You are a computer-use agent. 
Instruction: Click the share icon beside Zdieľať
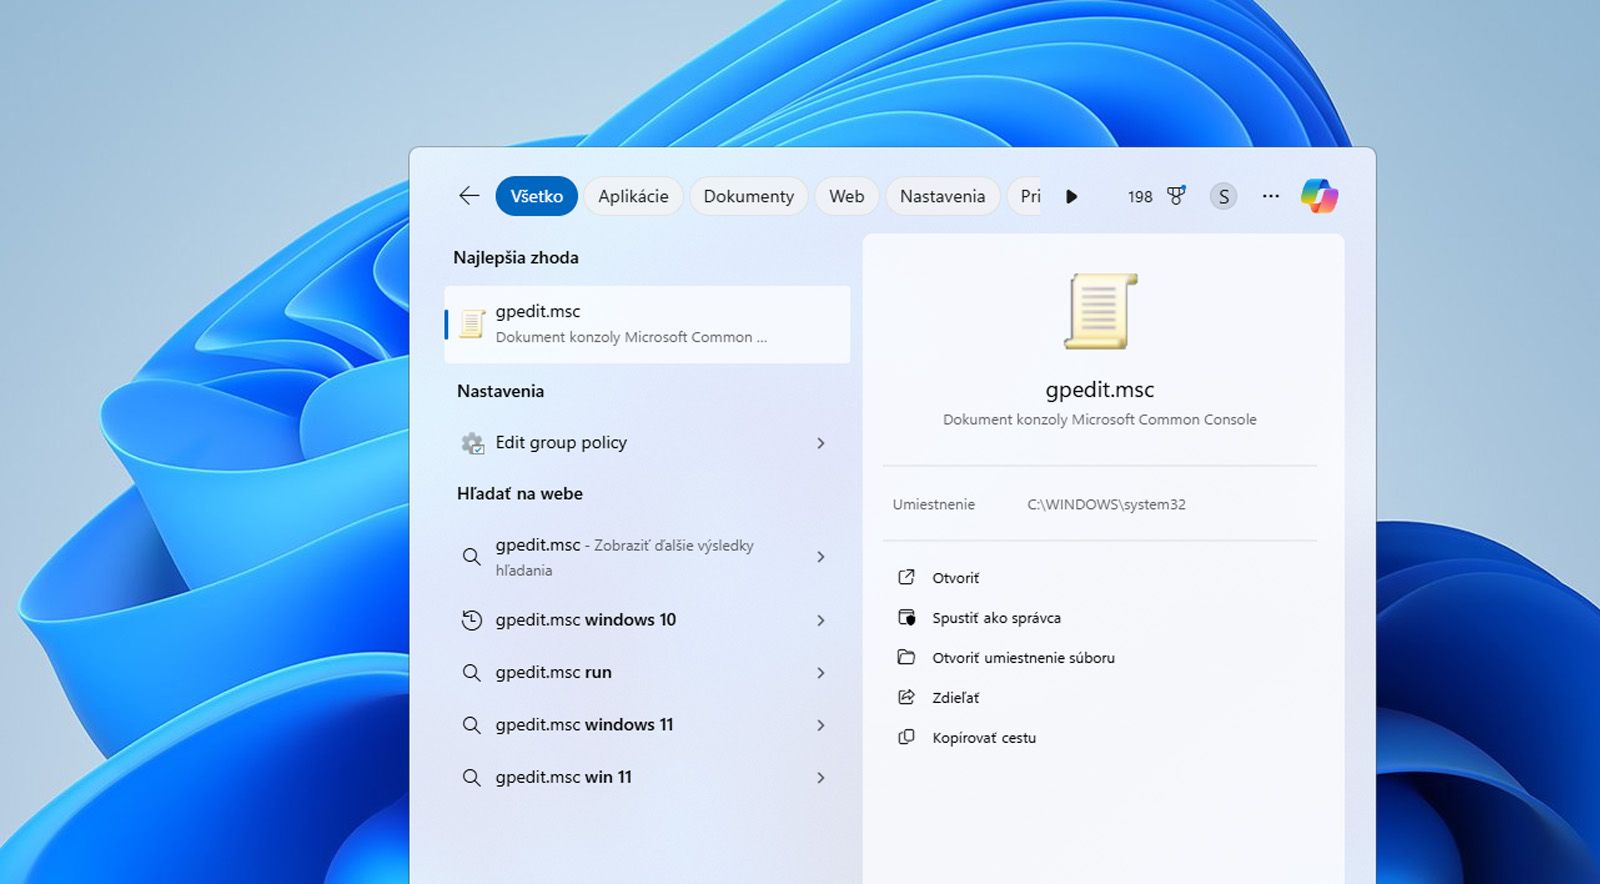[x=906, y=697]
